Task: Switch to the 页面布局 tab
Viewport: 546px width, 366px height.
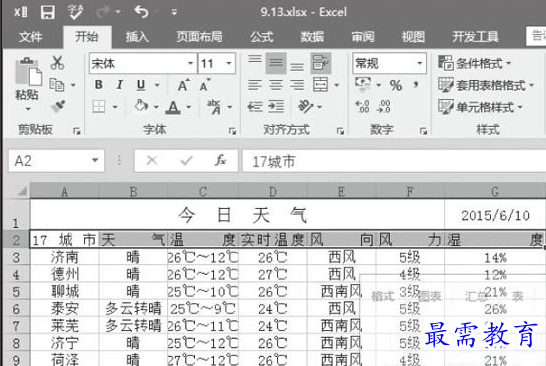Action: 199,37
